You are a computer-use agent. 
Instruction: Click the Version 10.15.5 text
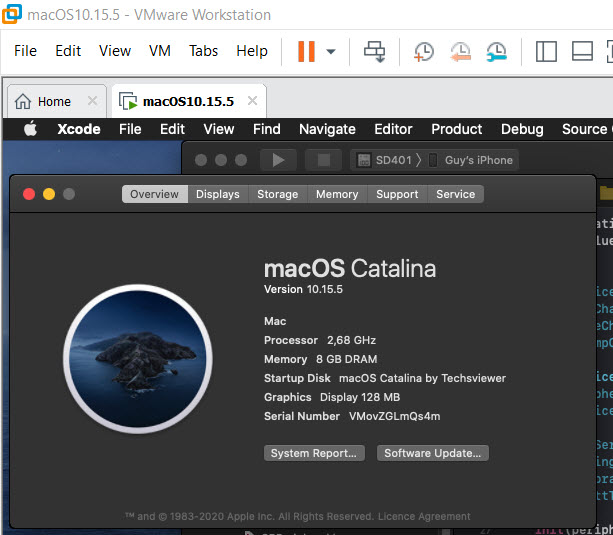[303, 289]
